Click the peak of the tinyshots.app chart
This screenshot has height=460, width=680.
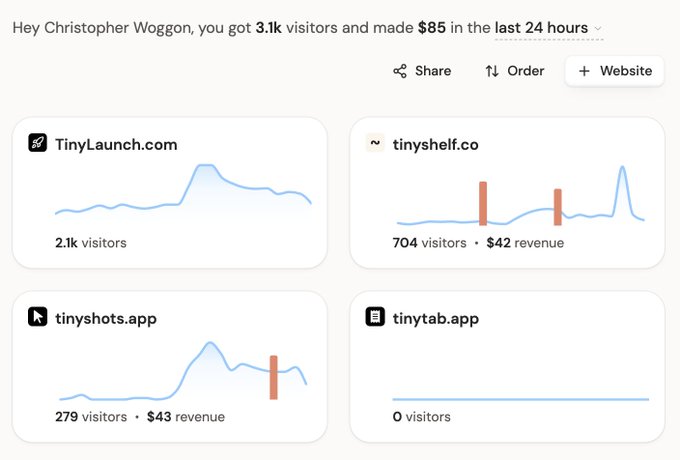(x=210, y=344)
